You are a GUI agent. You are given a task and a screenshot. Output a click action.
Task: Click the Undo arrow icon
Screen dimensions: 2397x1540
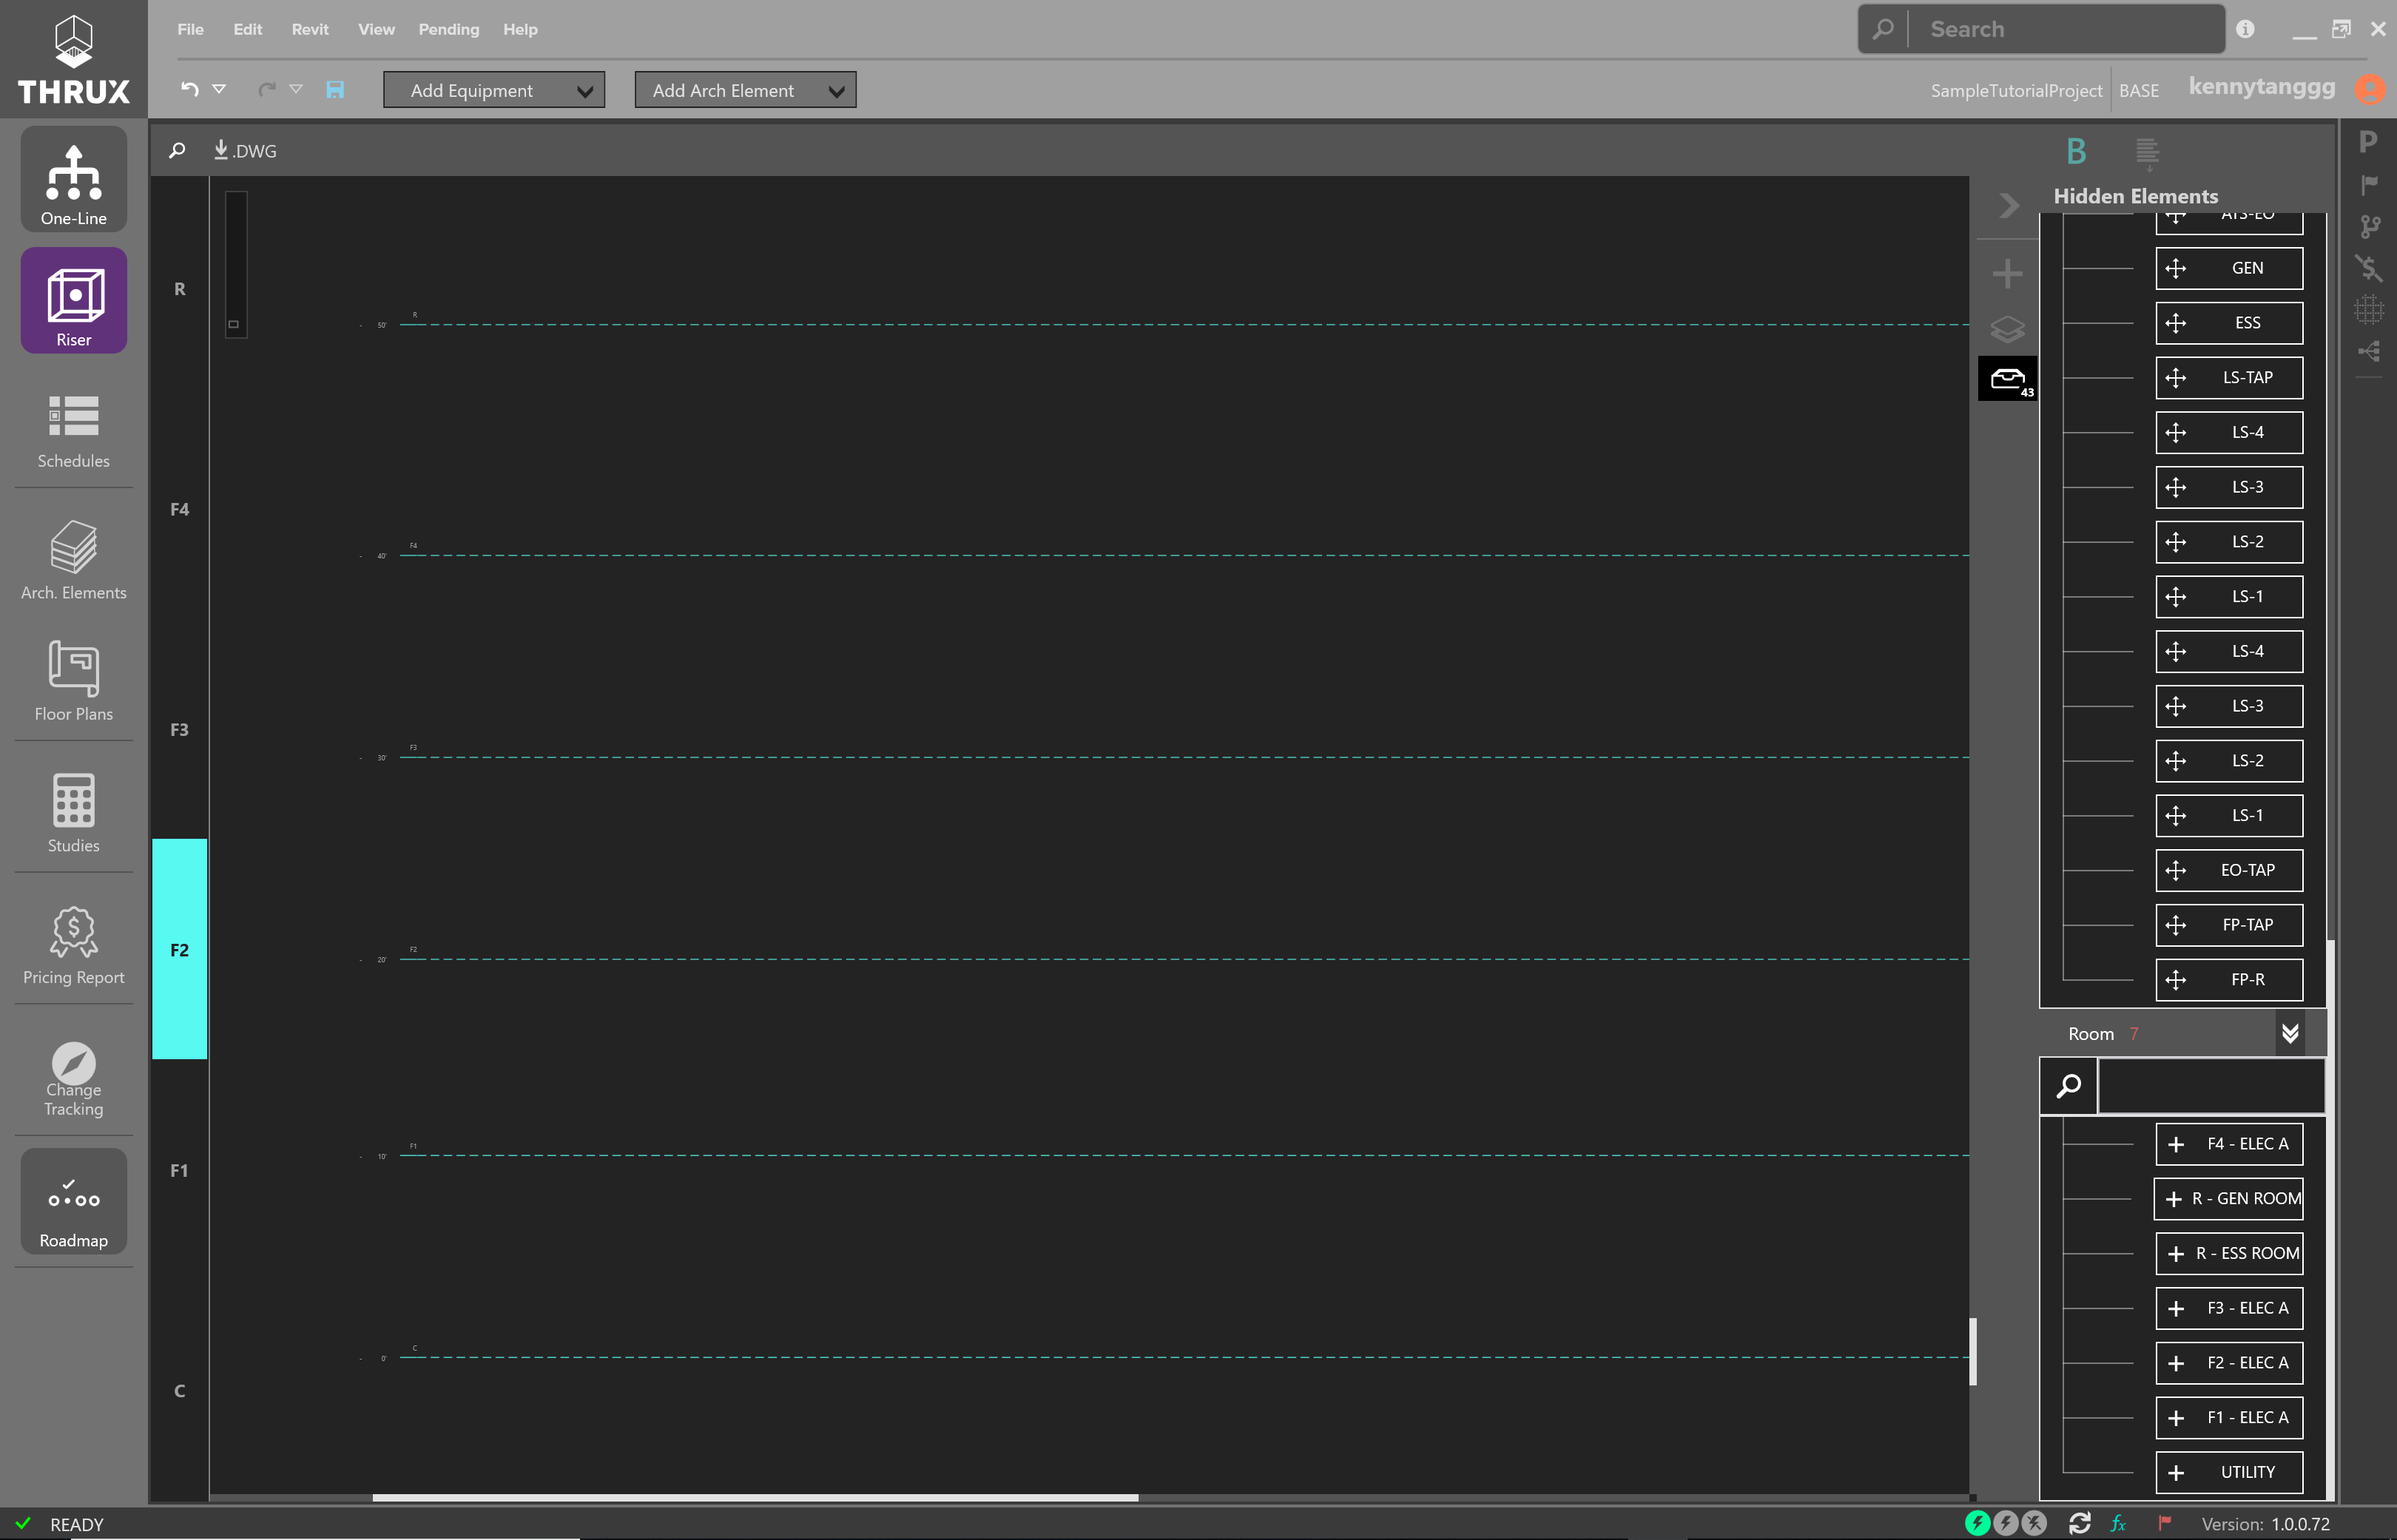pos(189,89)
